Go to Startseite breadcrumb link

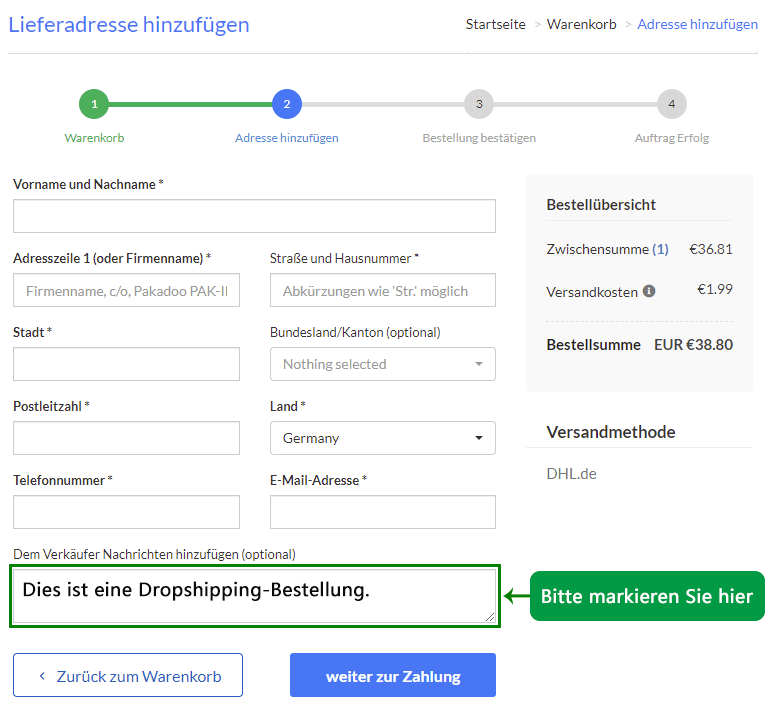[x=495, y=24]
